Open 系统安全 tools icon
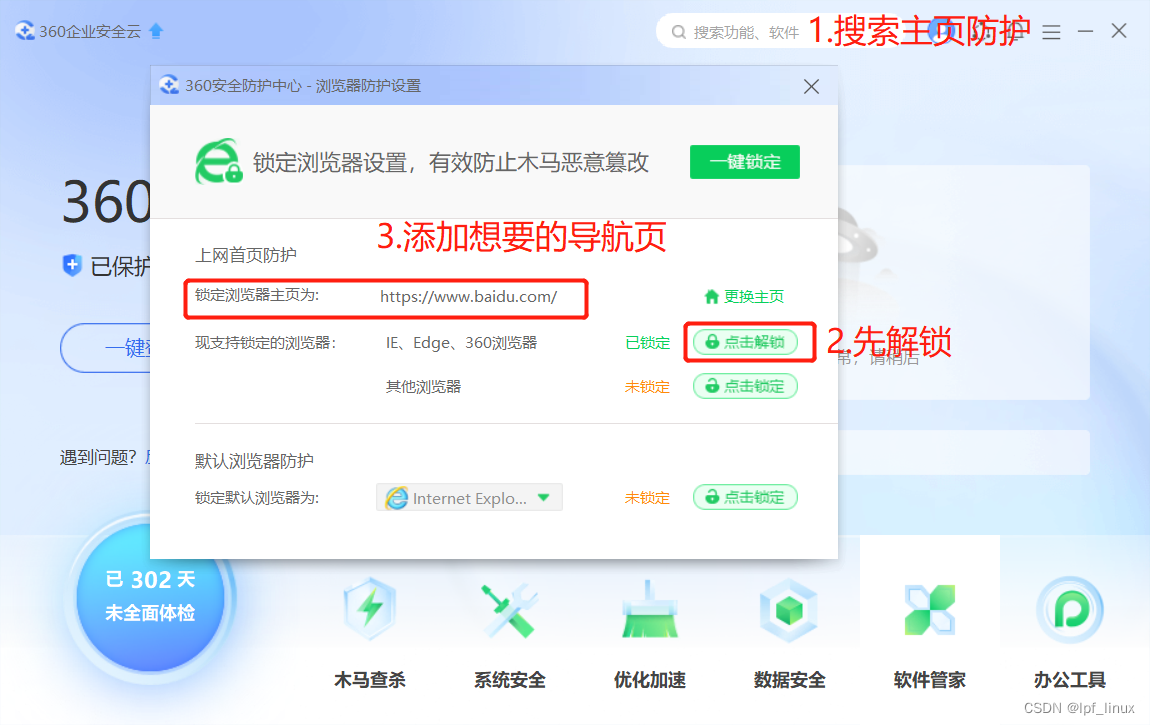 [510, 610]
